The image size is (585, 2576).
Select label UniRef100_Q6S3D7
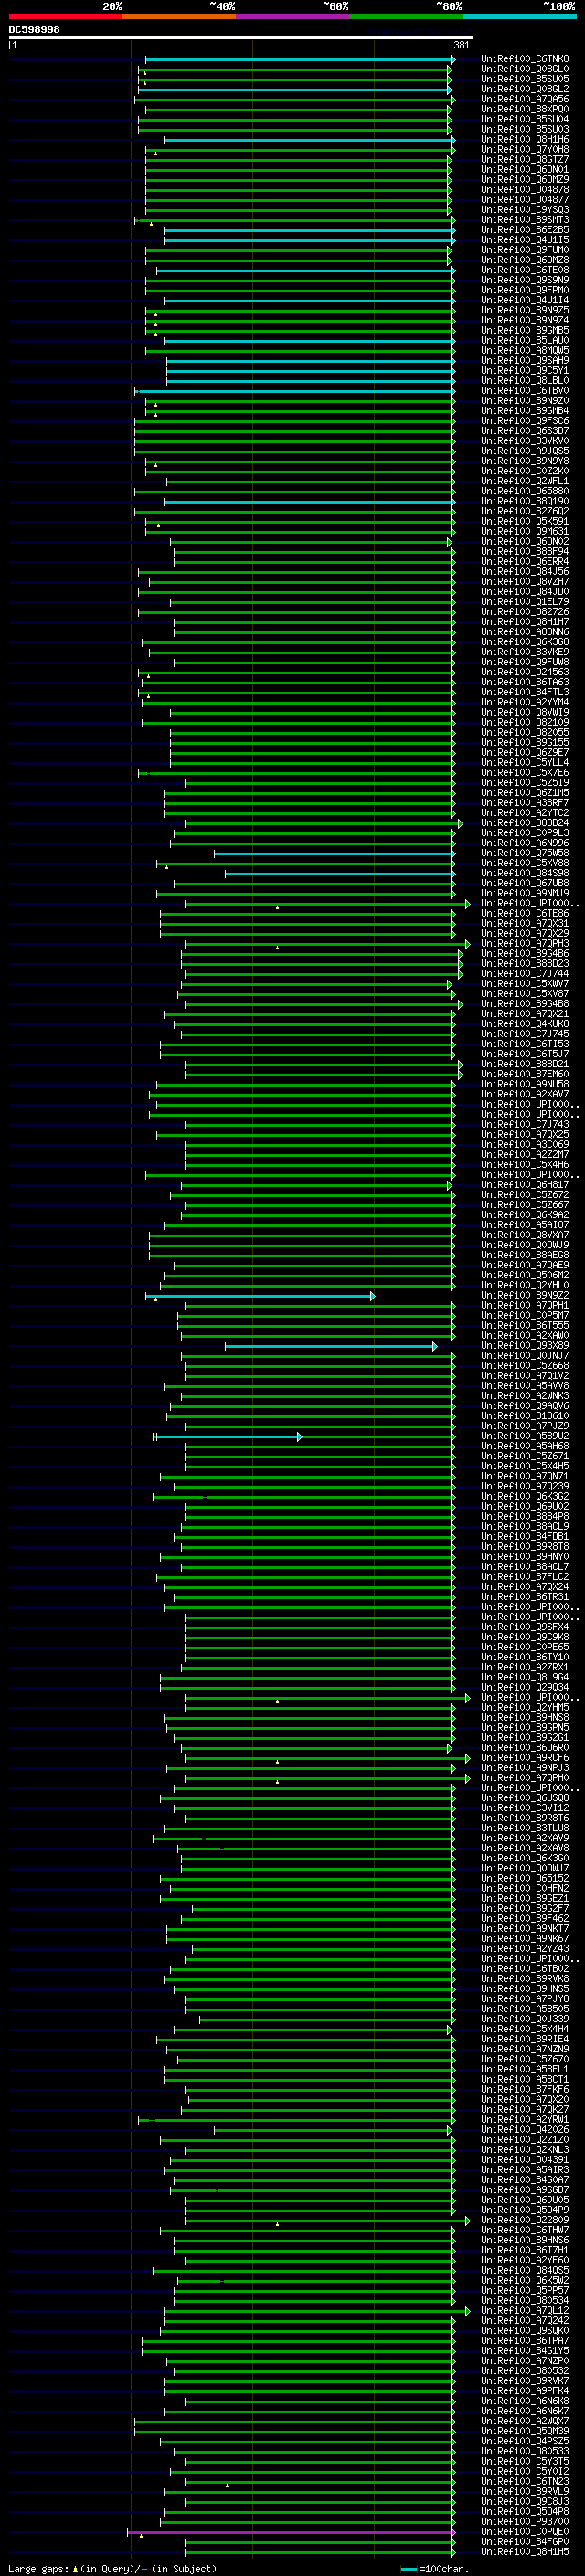tap(525, 431)
